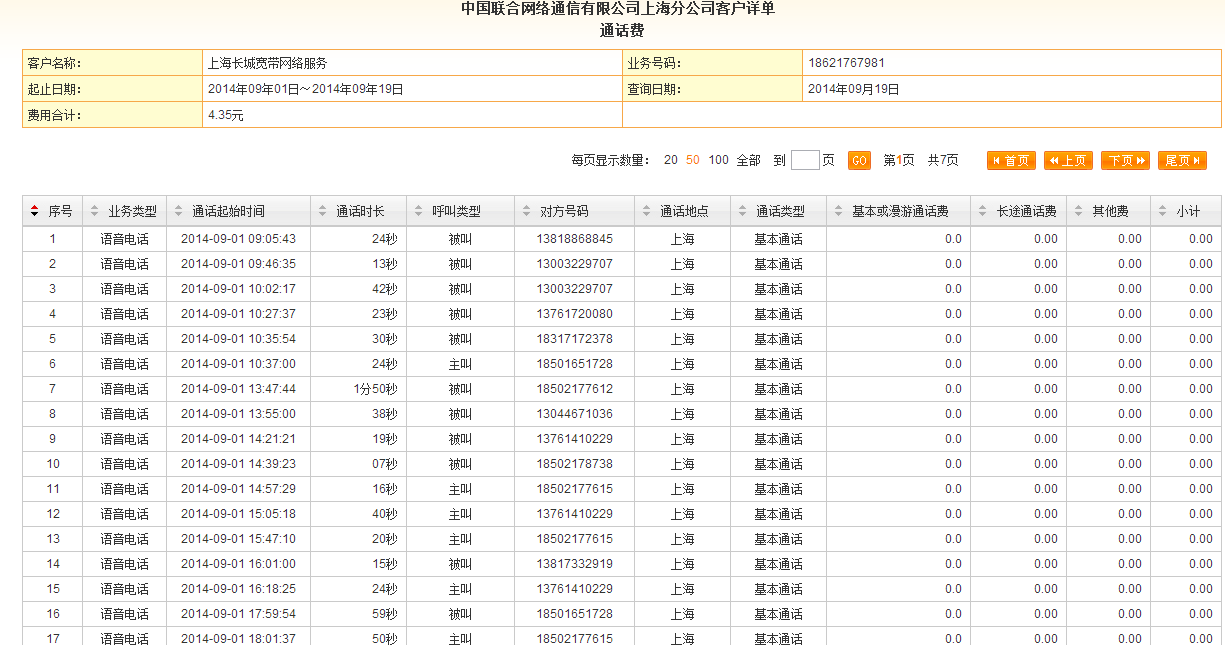
Task: Select 20 records per page
Action: point(671,160)
